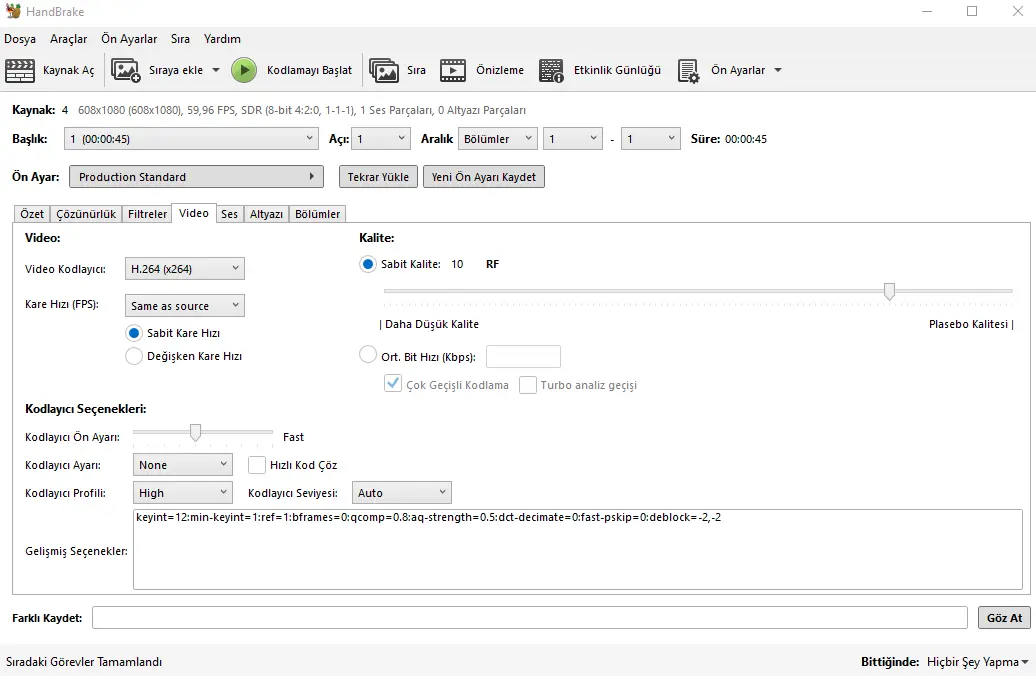Click in the Ort. Bit Hızı input field
1036x676 pixels.
tap(523, 356)
